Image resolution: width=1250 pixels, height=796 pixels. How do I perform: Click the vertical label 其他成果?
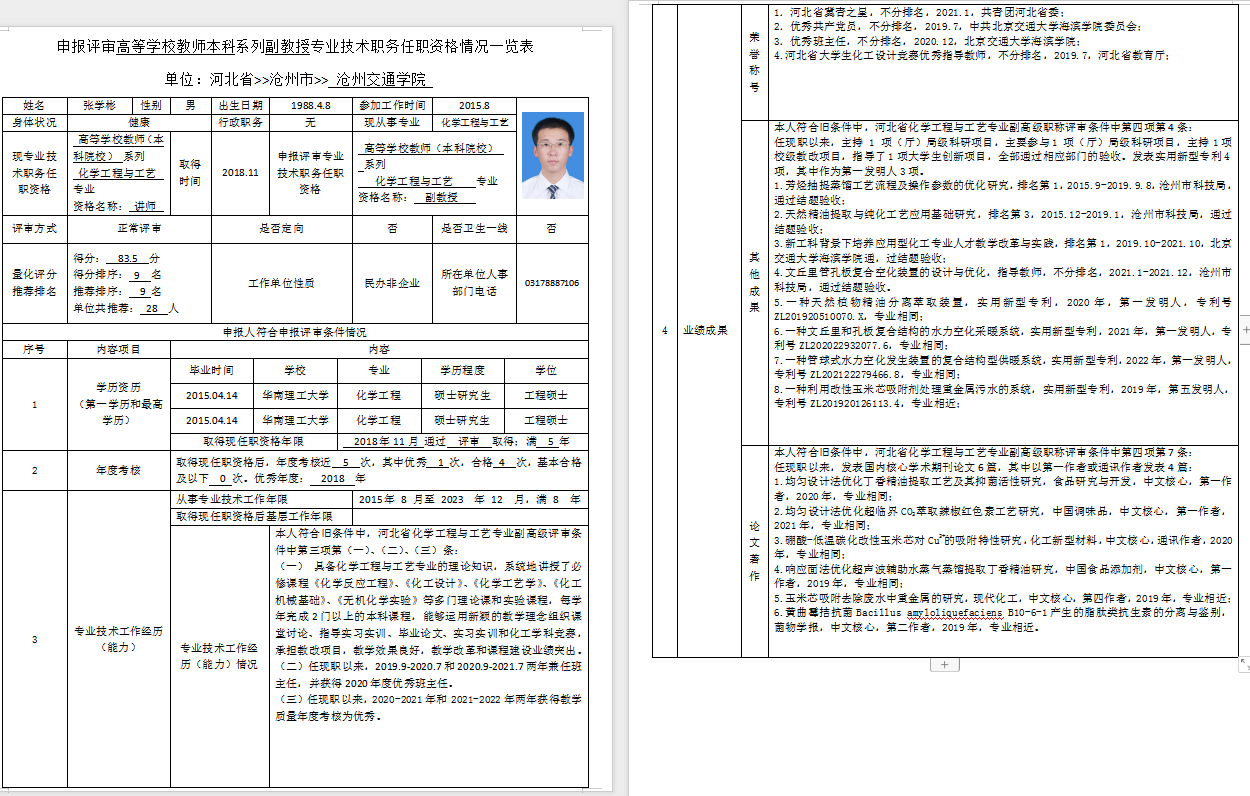754,282
